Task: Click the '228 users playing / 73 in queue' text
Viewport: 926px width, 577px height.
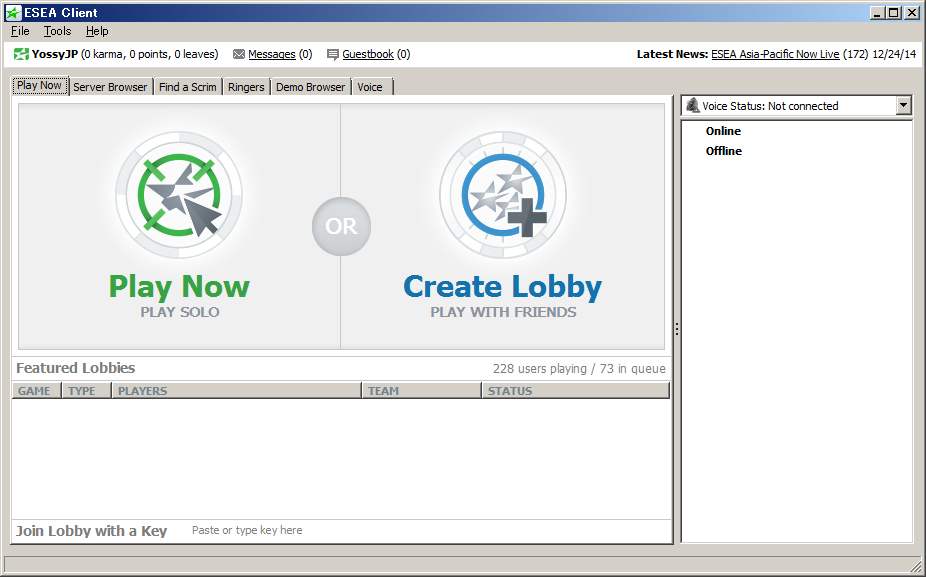Action: point(579,369)
